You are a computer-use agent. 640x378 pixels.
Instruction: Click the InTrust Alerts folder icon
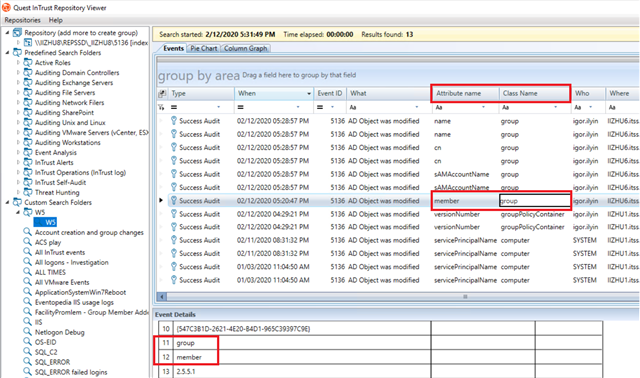[28, 162]
